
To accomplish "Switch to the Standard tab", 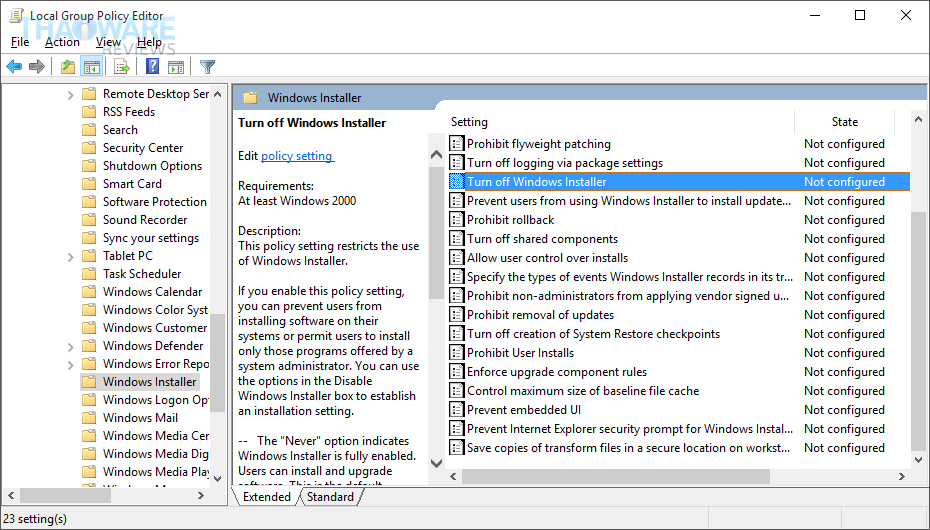I will click(330, 497).
